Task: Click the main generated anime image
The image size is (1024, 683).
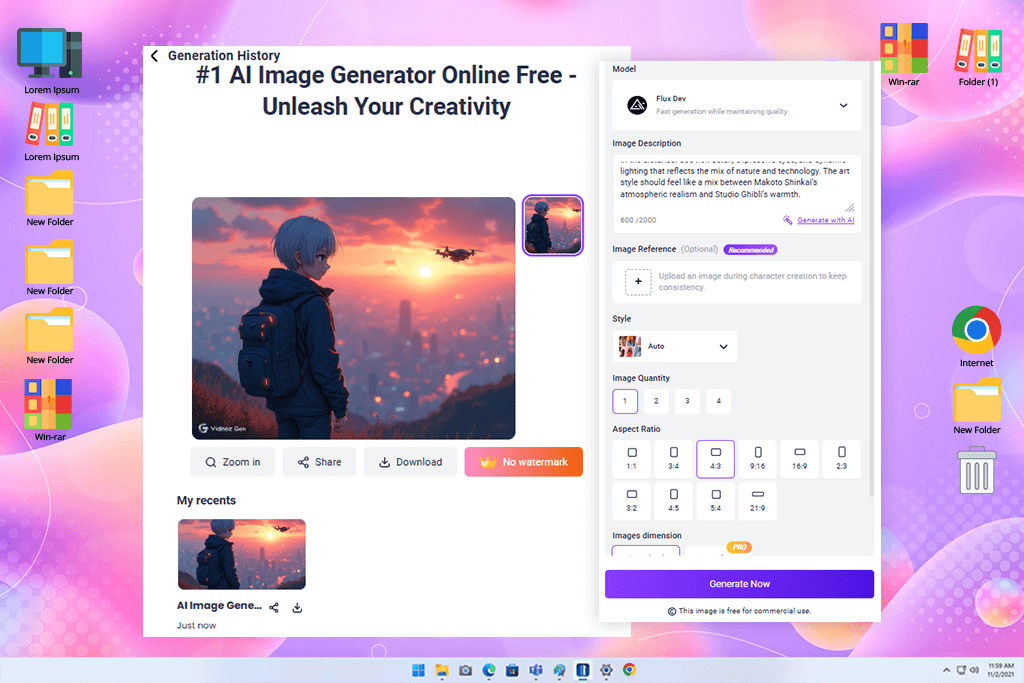Action: click(x=353, y=318)
